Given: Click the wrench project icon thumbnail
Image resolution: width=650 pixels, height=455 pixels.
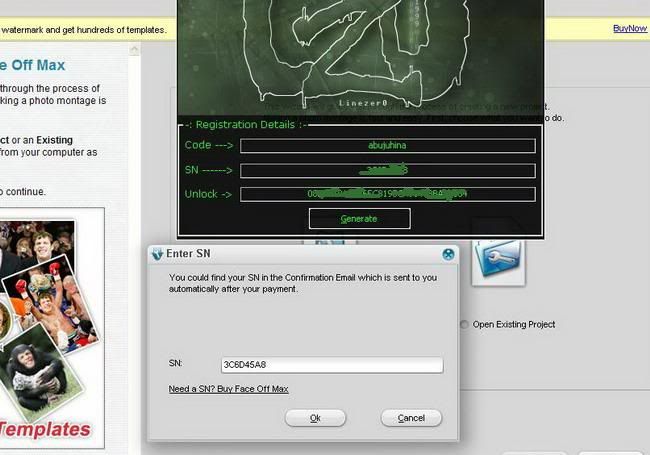Looking at the screenshot, I should (x=499, y=263).
